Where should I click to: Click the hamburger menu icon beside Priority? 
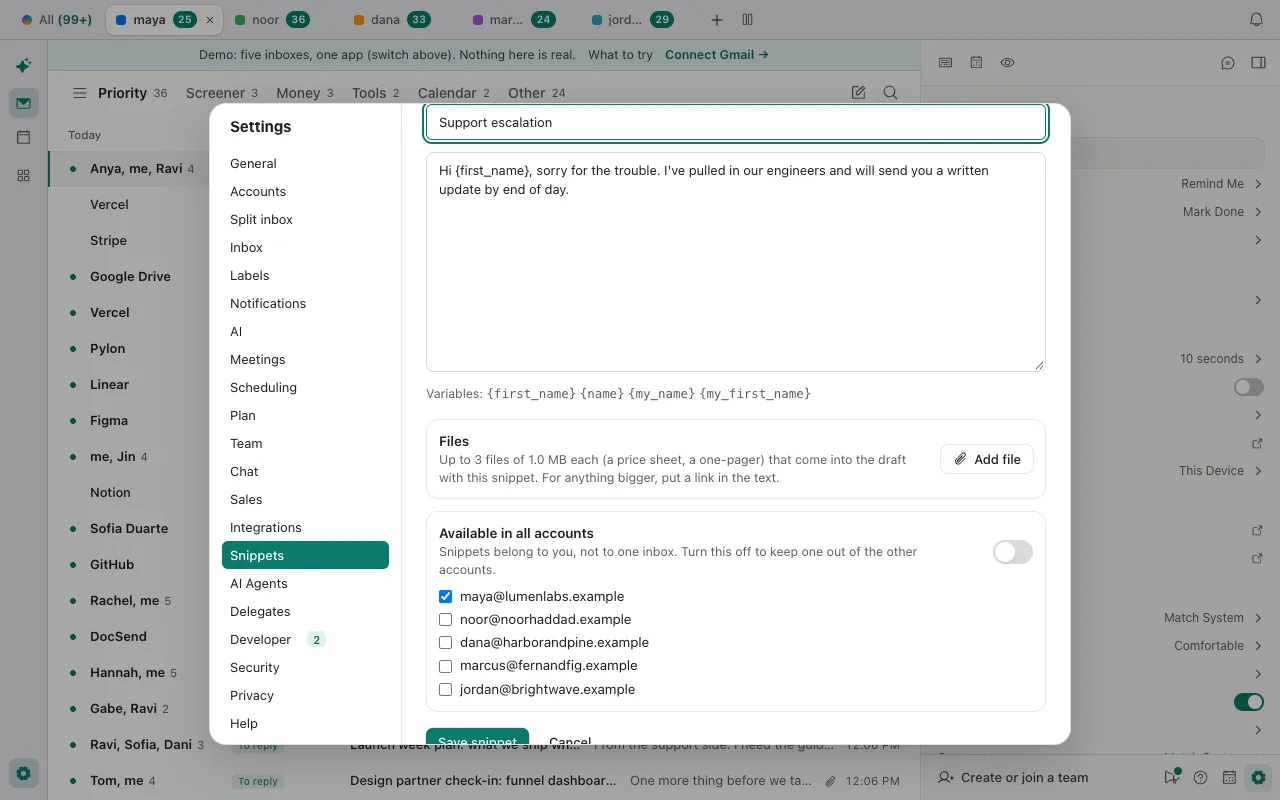point(79,93)
